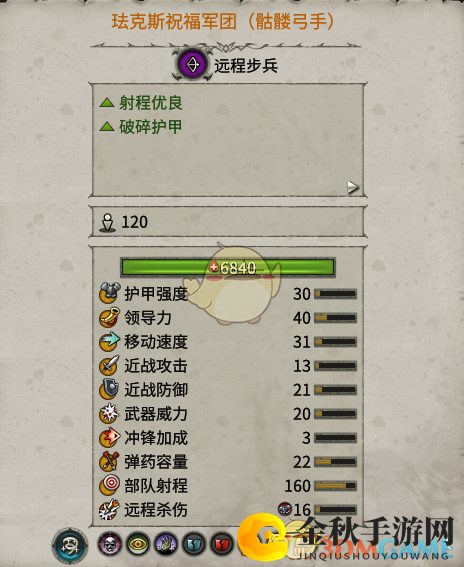The height and width of the screenshot is (567, 464).
Task: Click the unit size figure icon beside 120
Action: [x=107, y=222]
